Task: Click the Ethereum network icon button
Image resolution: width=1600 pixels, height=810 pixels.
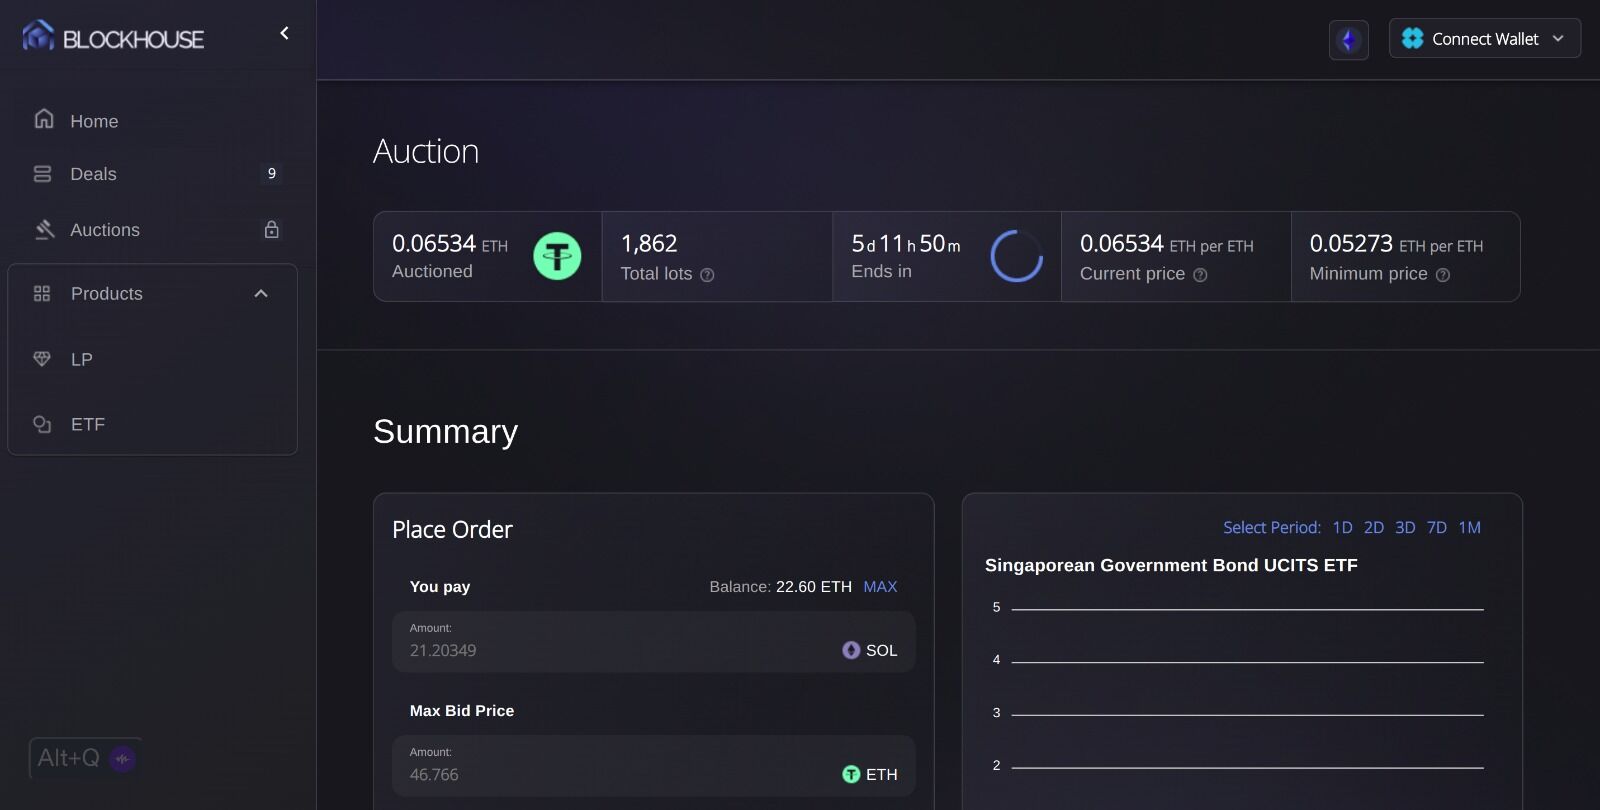Action: [1348, 40]
